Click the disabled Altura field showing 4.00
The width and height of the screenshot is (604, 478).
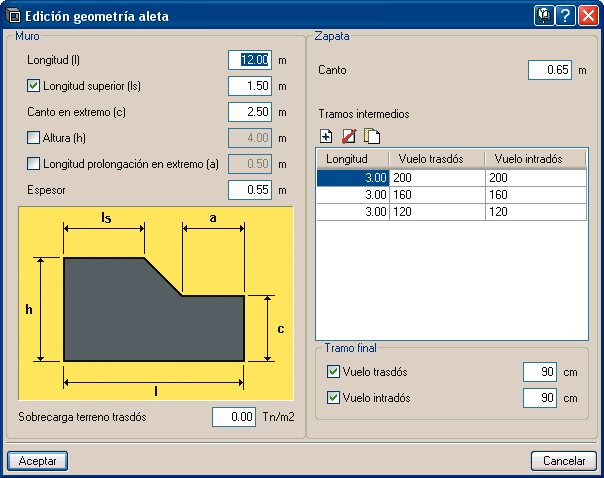(250, 138)
